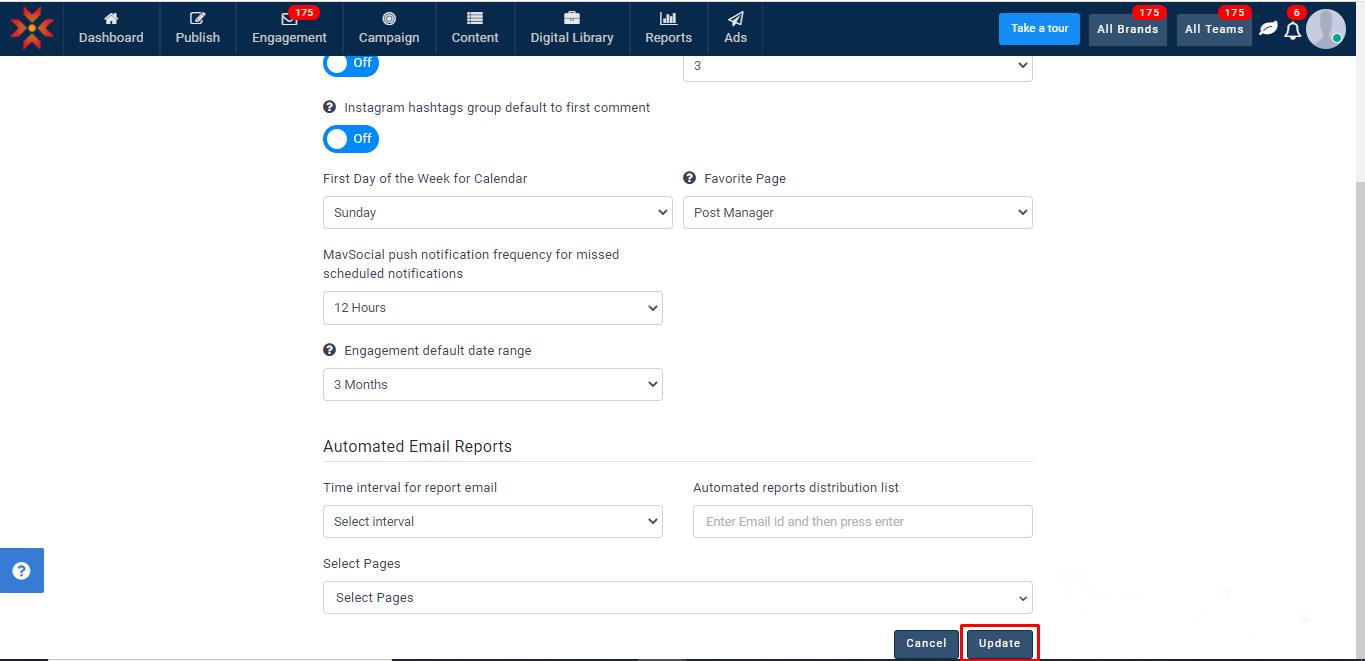Open First Day of the Week dropdown
Image resolution: width=1365 pixels, height=661 pixels.
[497, 212]
